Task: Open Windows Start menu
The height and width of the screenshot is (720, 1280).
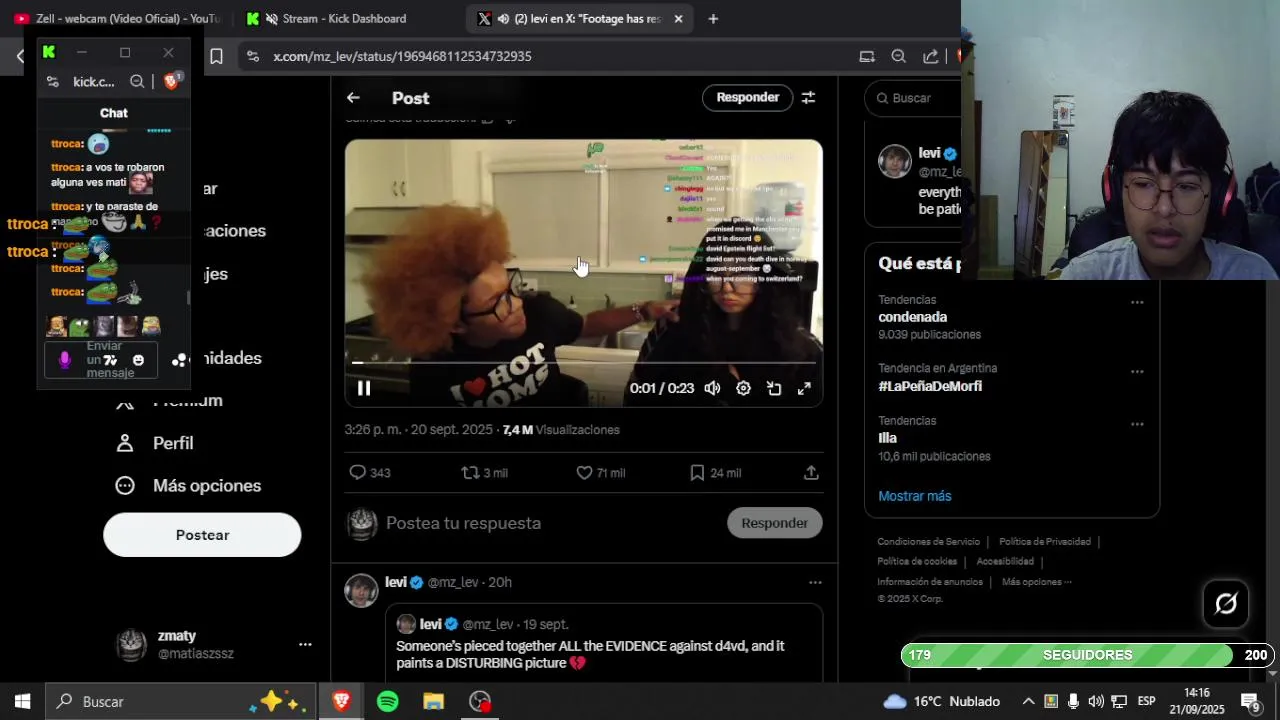Action: pos(22,701)
